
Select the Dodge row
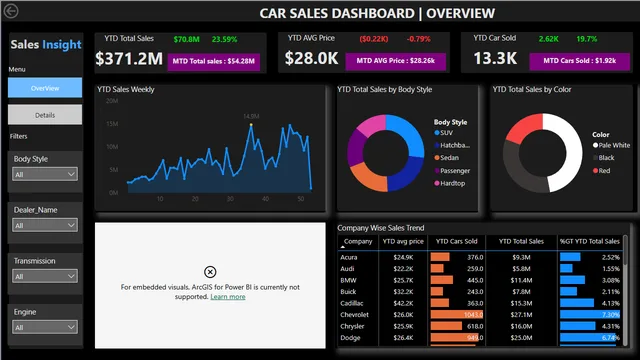pyautogui.click(x=480, y=338)
